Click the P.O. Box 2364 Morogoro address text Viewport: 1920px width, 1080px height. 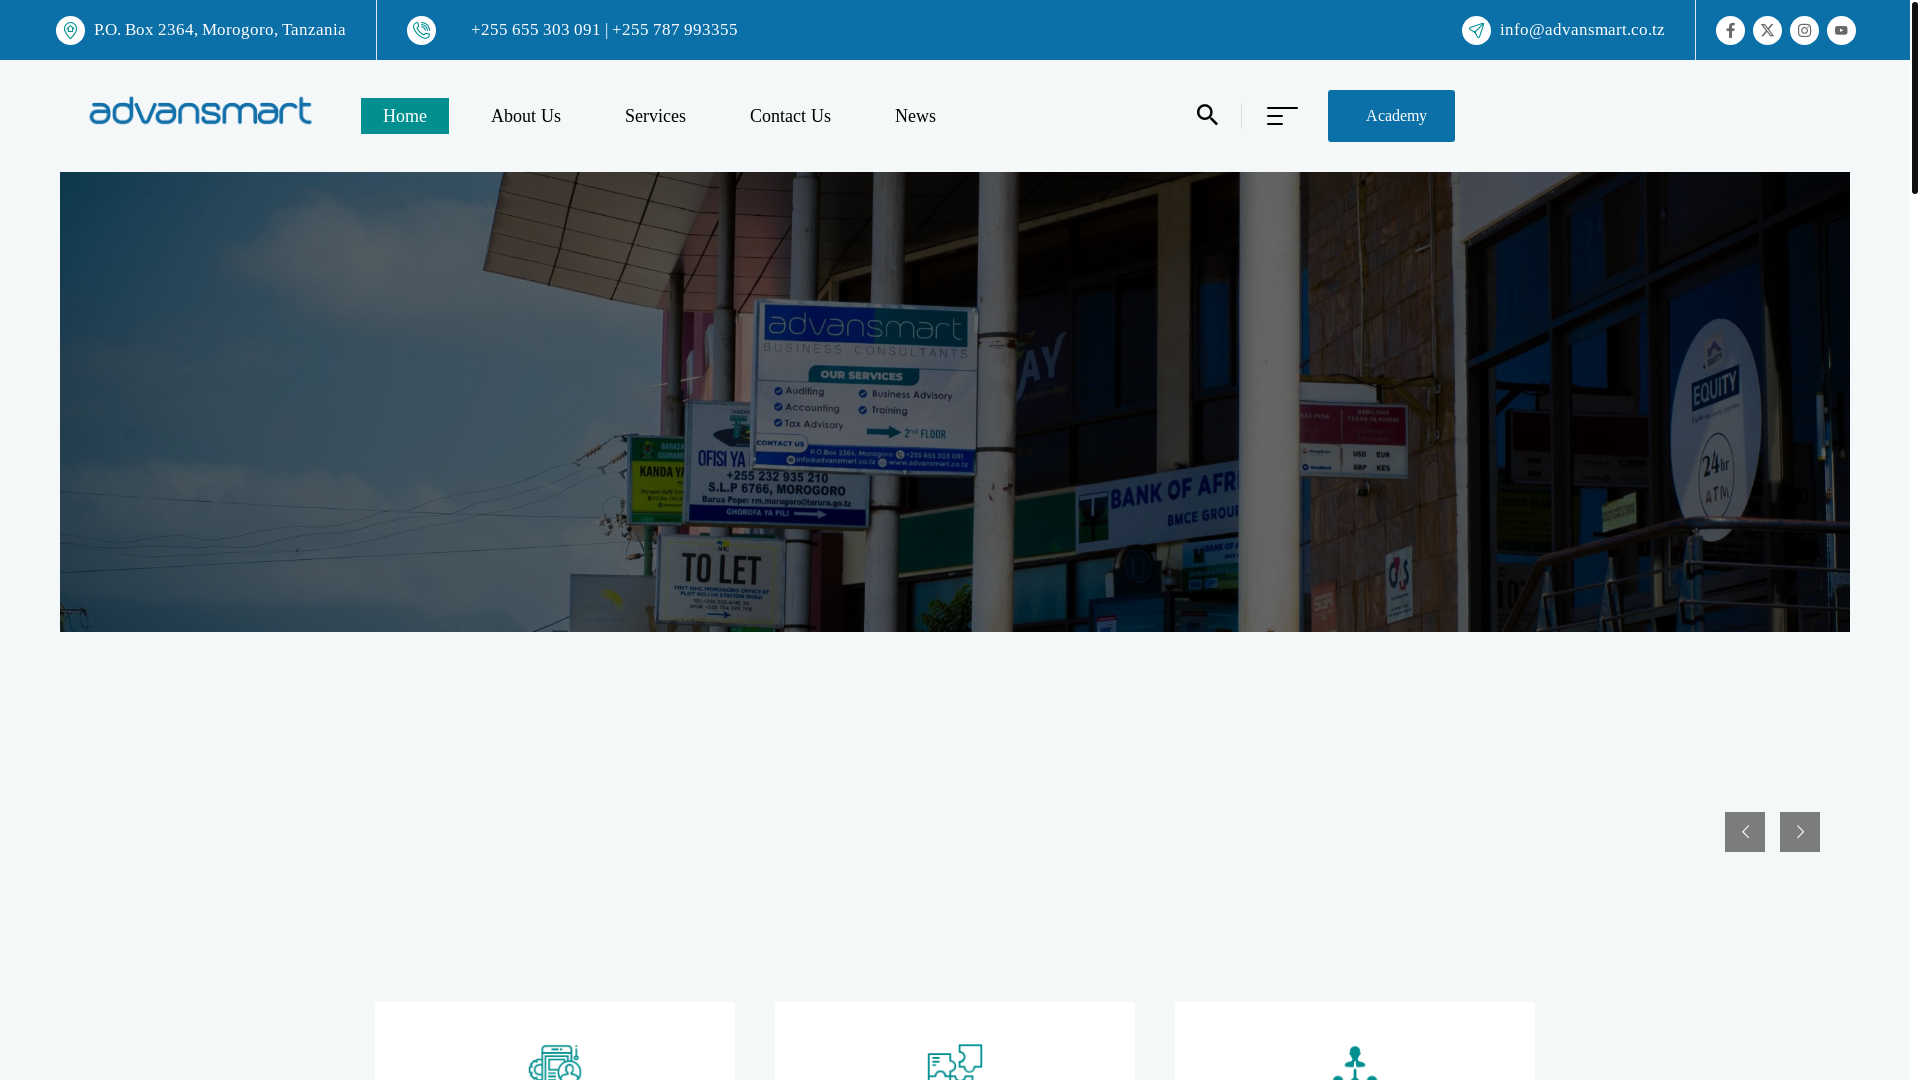pos(220,30)
